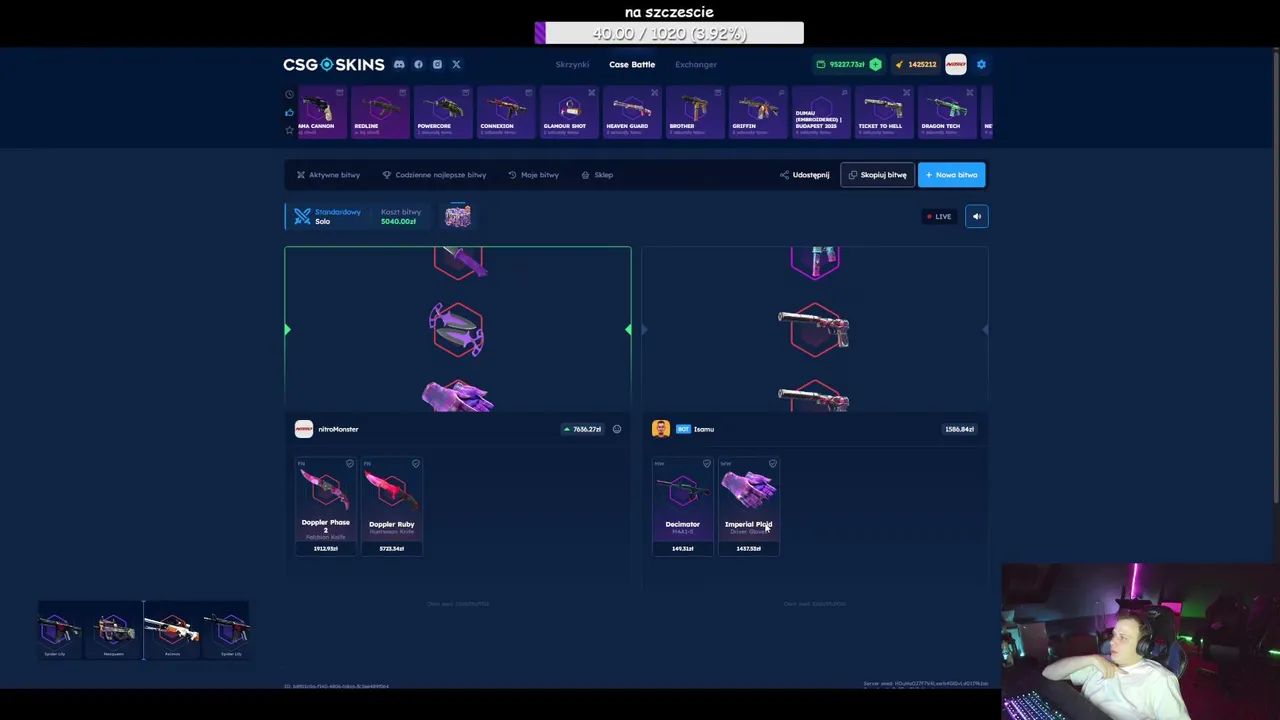This screenshot has height=720, width=1280.
Task: Click the Koszt bitwy 5040.00zł value
Action: [x=398, y=221]
